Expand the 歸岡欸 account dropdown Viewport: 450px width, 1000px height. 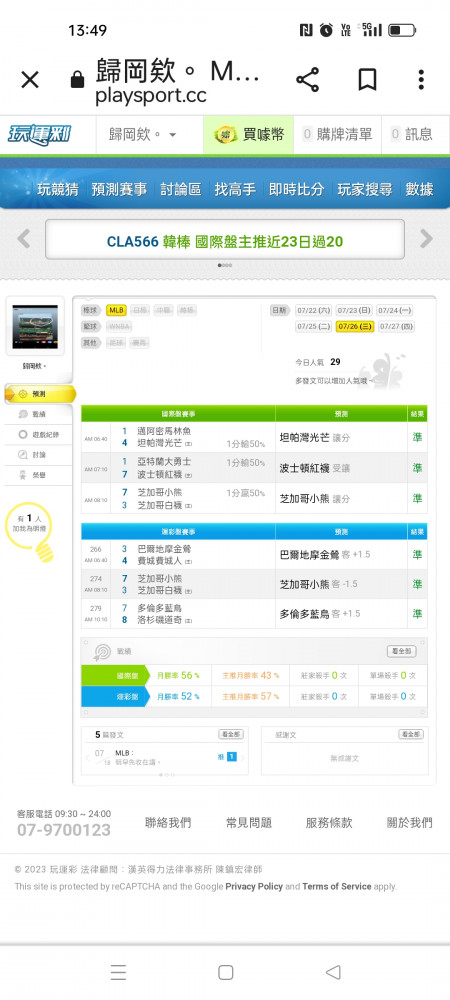(x=143, y=135)
